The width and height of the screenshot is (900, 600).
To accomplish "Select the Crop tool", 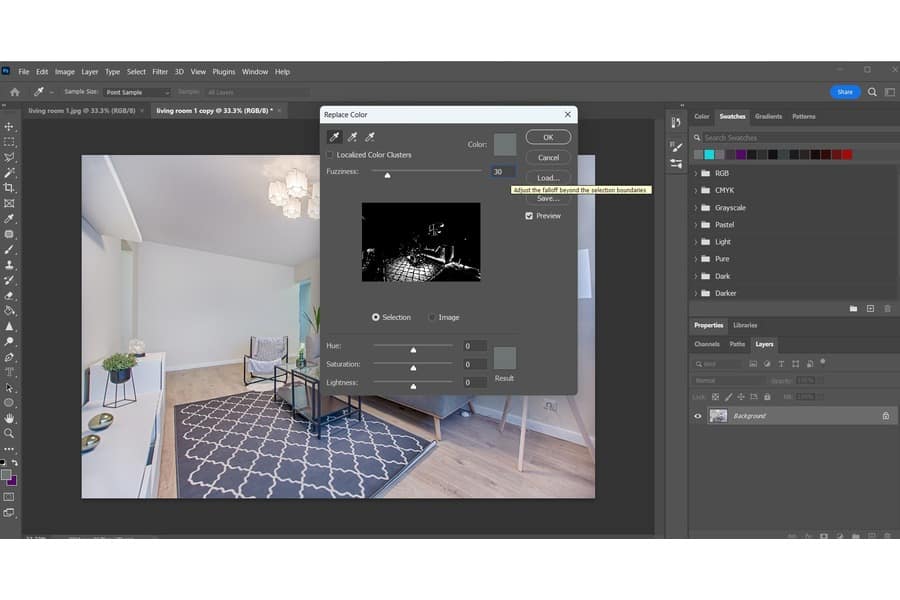I will click(9, 188).
